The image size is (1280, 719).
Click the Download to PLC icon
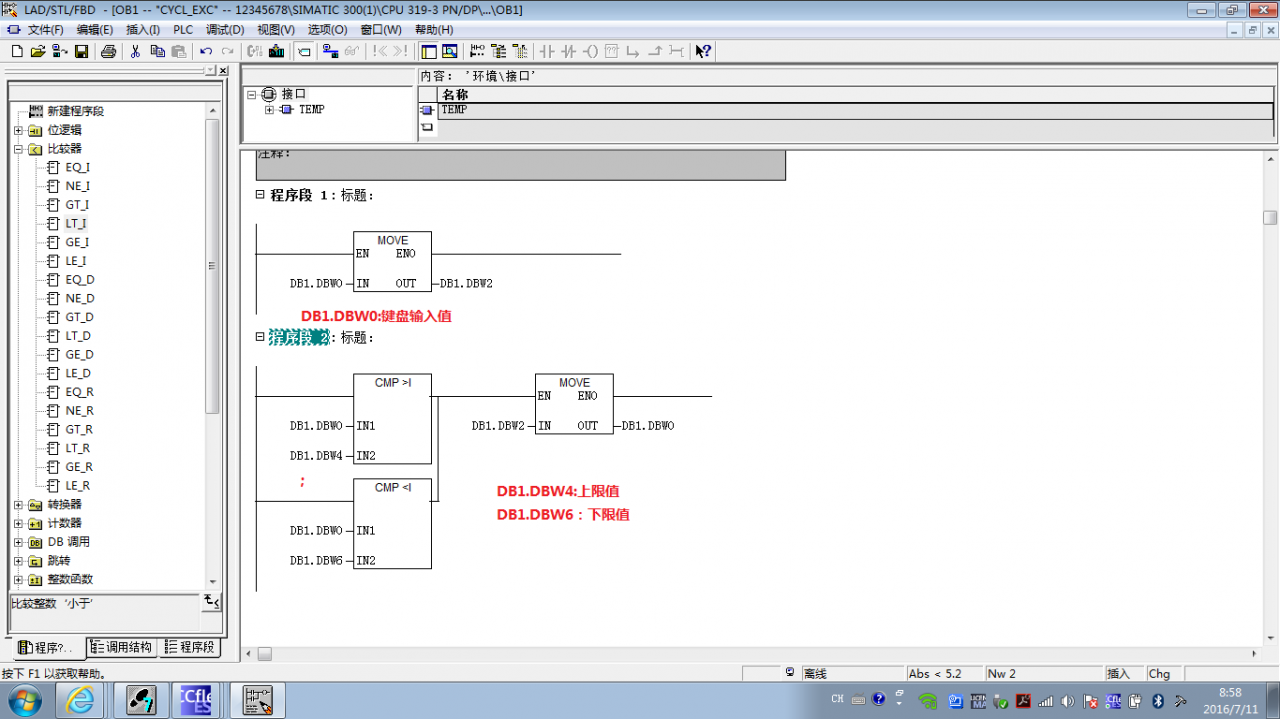(x=276, y=51)
